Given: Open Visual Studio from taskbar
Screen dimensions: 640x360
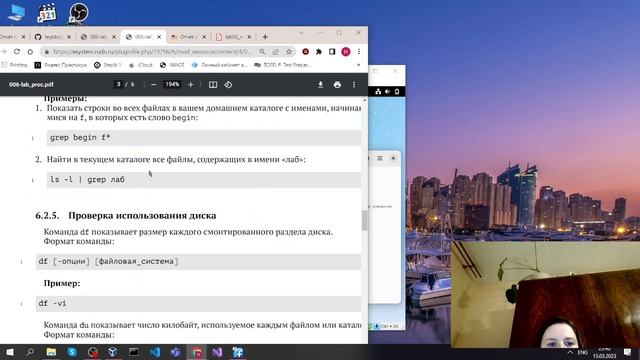Looking at the screenshot, I should (x=217, y=352).
